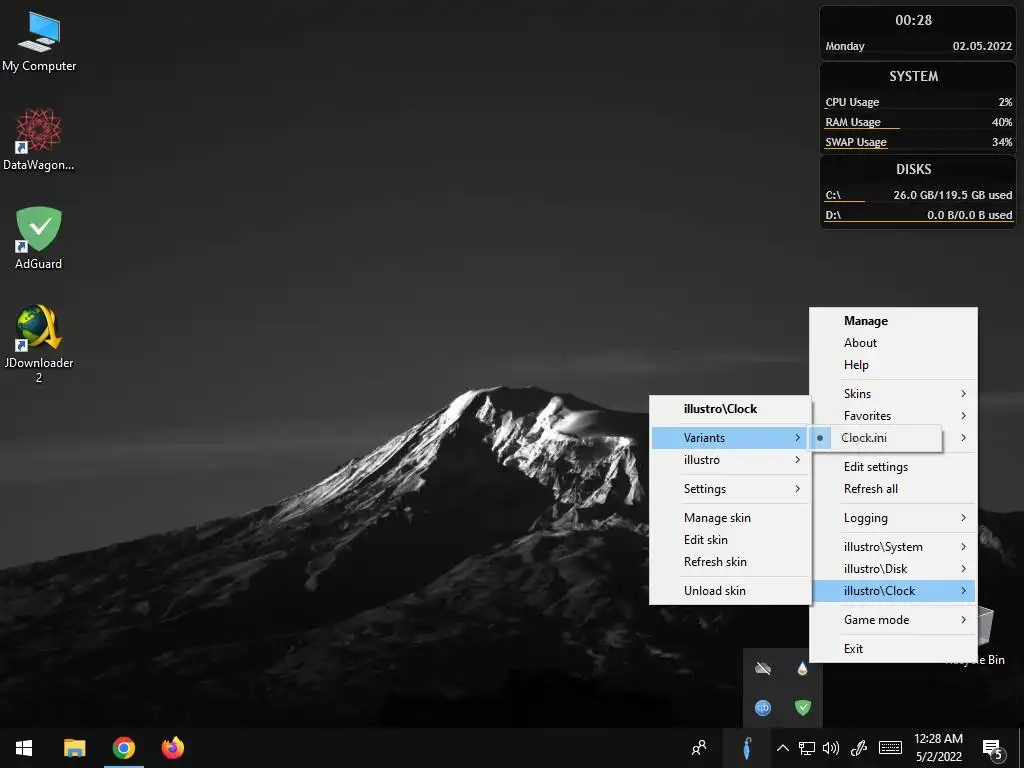
Task: Open the My Computer desktop icon
Action: tap(39, 41)
